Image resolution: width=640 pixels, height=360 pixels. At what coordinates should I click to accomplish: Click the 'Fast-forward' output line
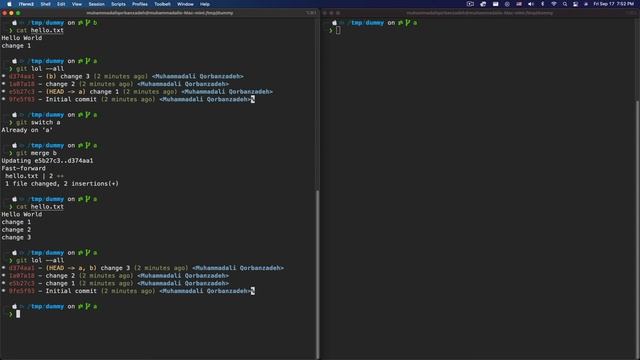24,168
